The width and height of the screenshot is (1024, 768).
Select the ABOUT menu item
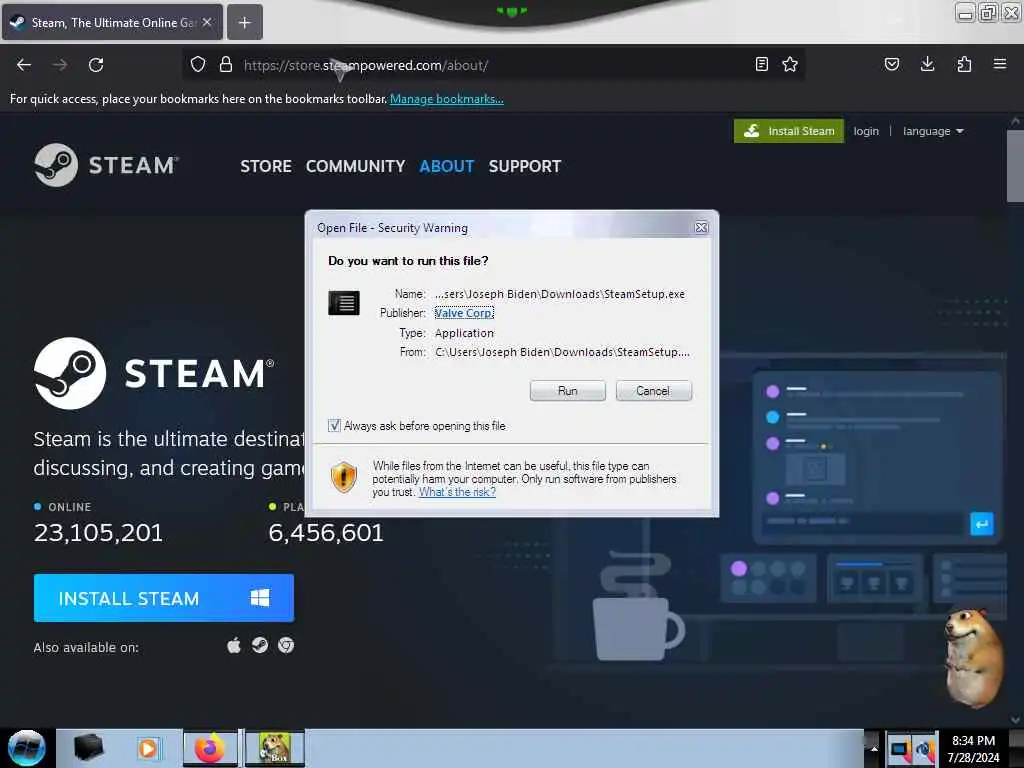[447, 167]
